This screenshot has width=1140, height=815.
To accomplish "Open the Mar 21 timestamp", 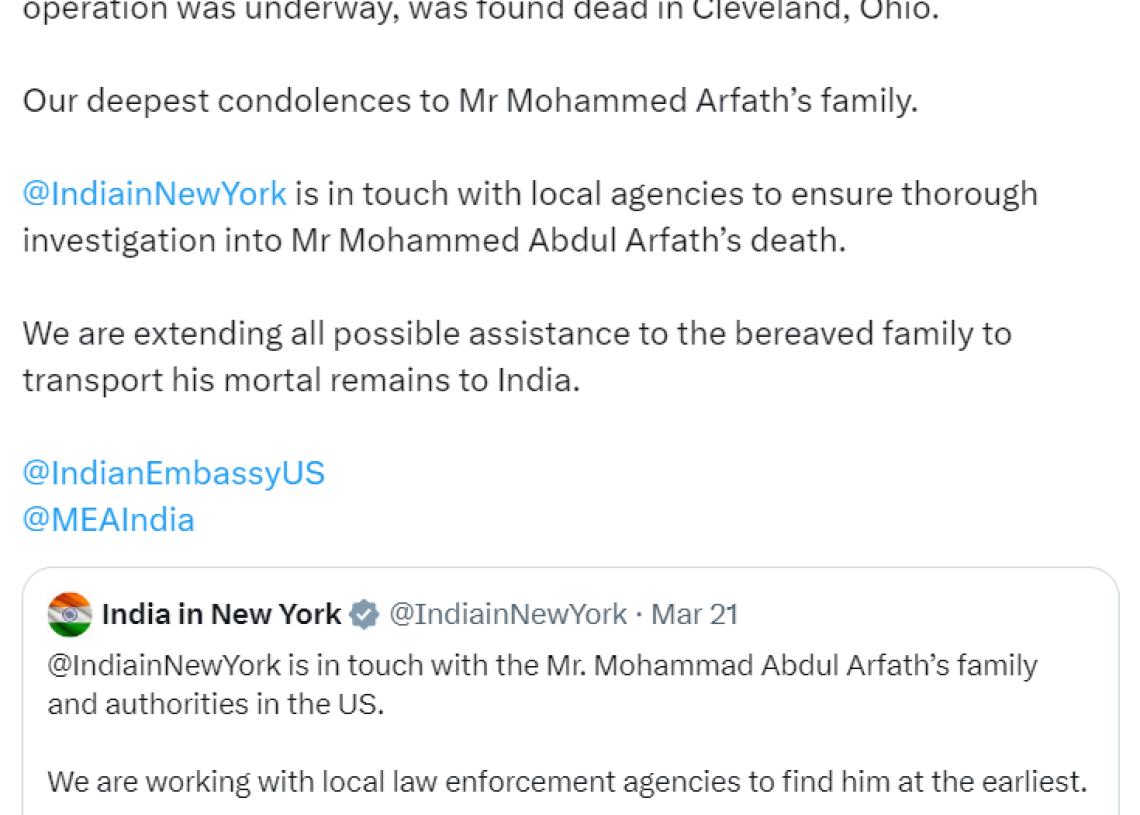I will tap(694, 614).
